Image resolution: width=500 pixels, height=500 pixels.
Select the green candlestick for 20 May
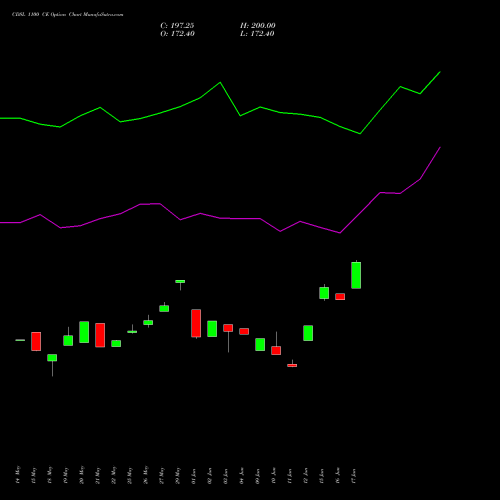[84, 332]
